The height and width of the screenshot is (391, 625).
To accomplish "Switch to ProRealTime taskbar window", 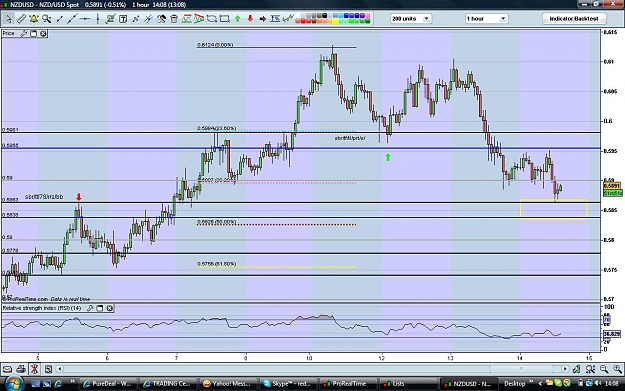I will 348,384.
